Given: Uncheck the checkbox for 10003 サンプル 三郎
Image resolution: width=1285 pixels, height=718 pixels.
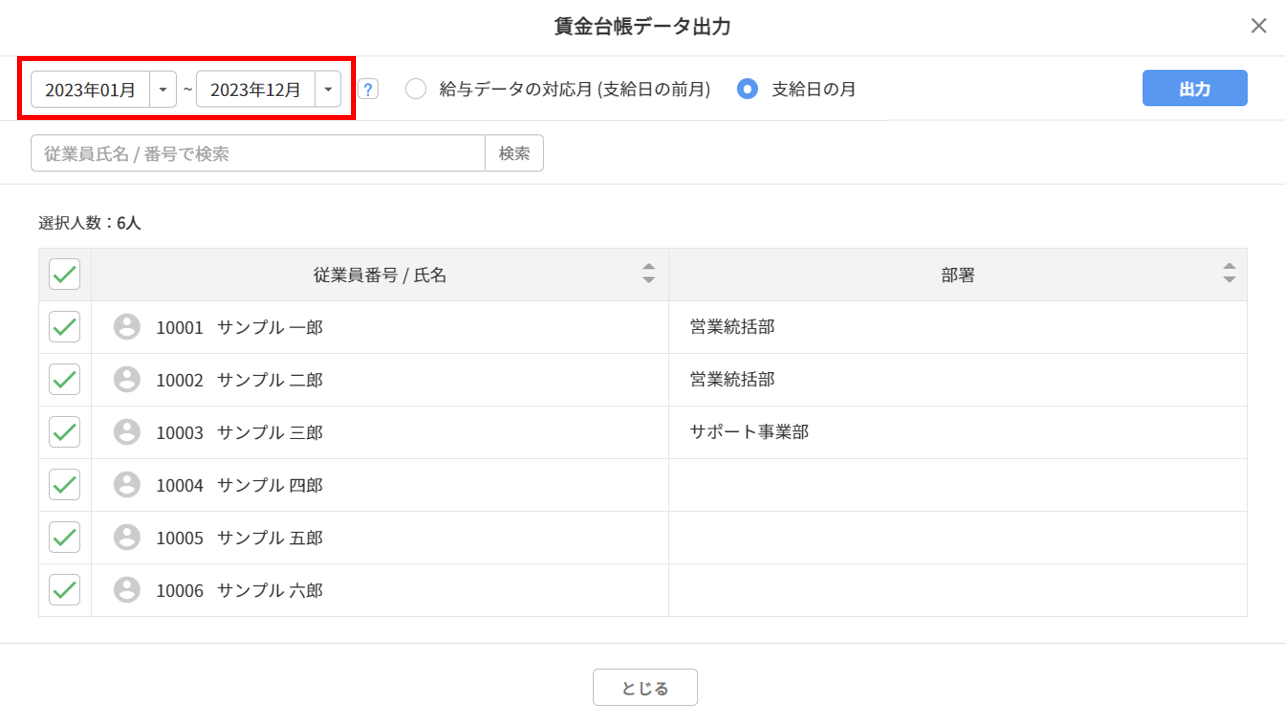Looking at the screenshot, I should 65,432.
